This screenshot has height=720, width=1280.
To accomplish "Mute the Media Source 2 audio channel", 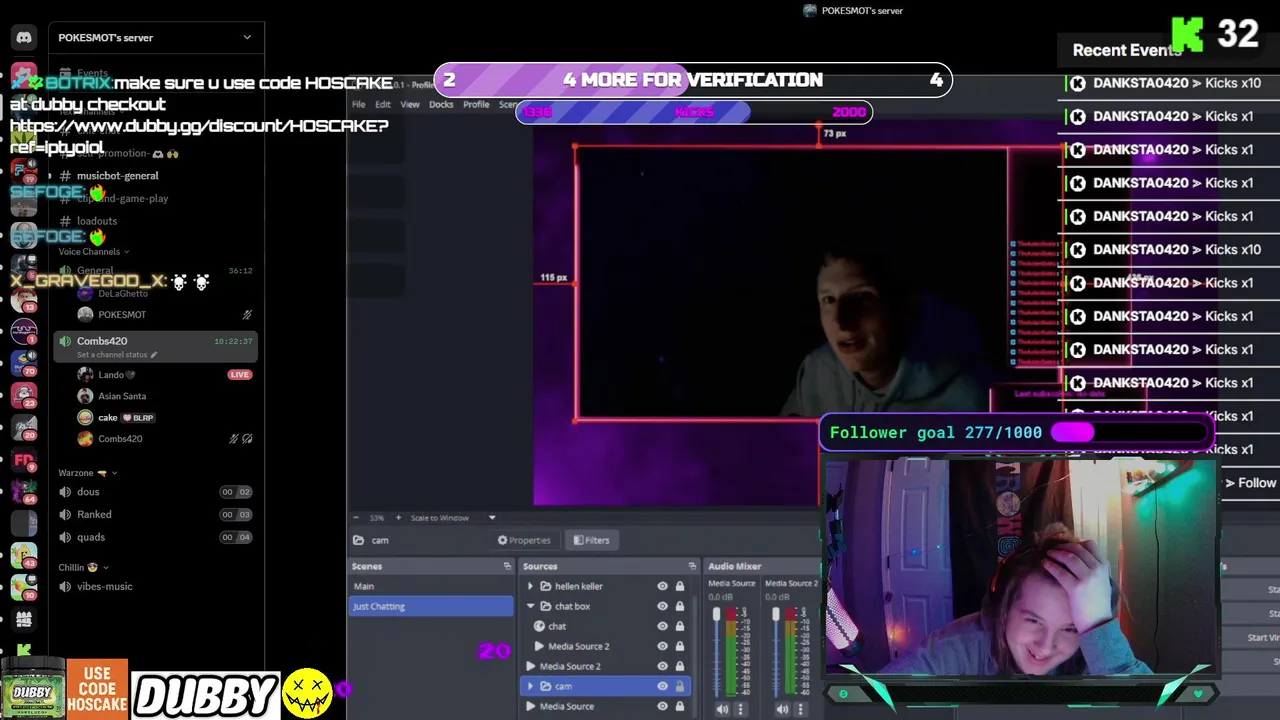I will (782, 709).
